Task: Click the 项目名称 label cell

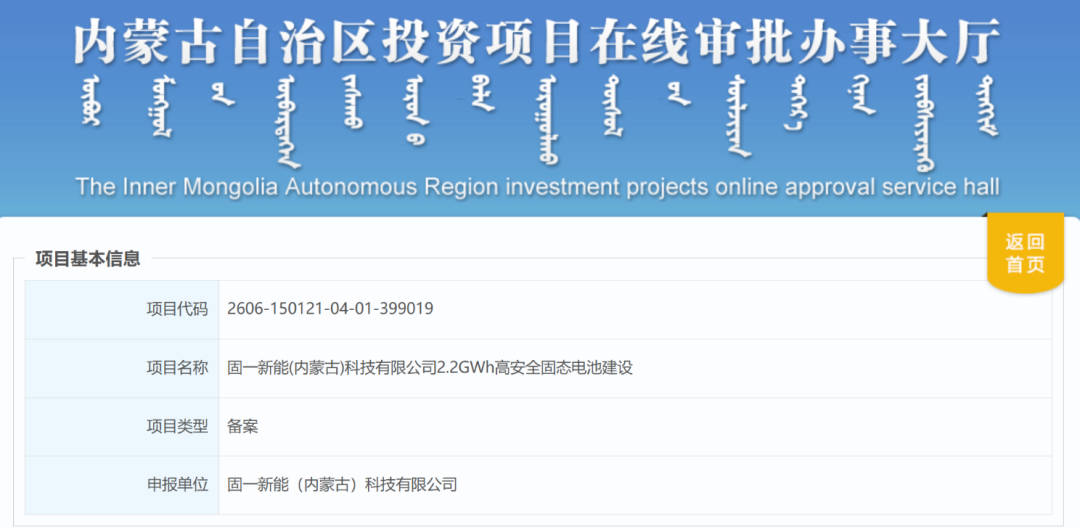Action: pyautogui.click(x=122, y=368)
